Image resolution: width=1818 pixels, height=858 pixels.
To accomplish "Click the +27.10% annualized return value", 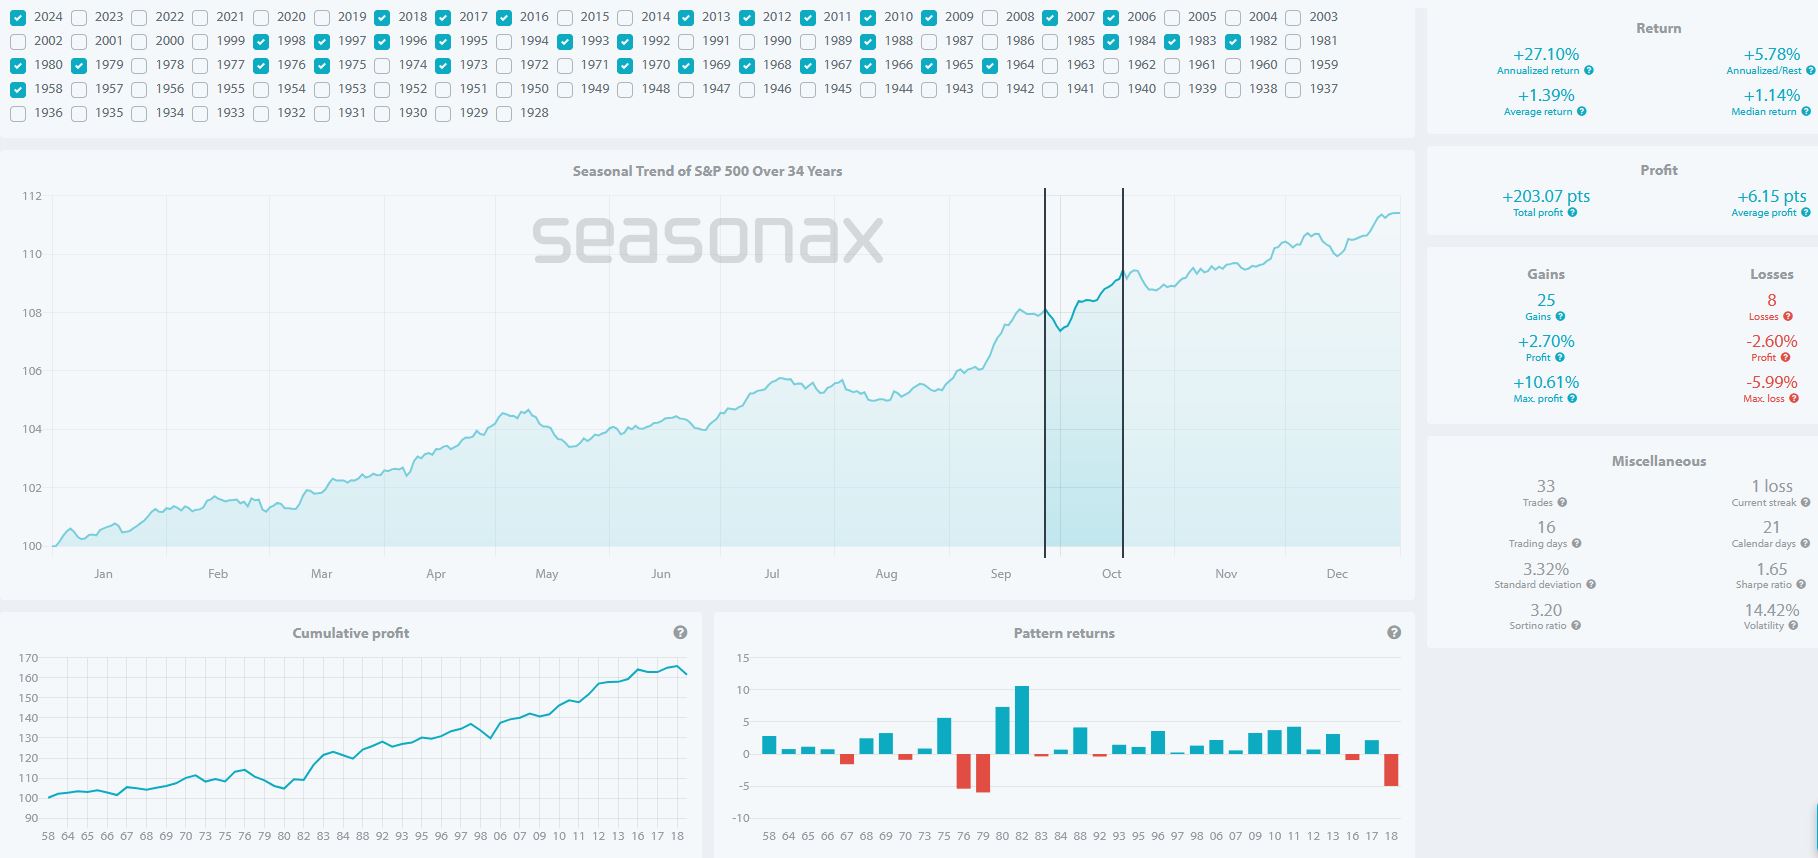I will (x=1546, y=55).
